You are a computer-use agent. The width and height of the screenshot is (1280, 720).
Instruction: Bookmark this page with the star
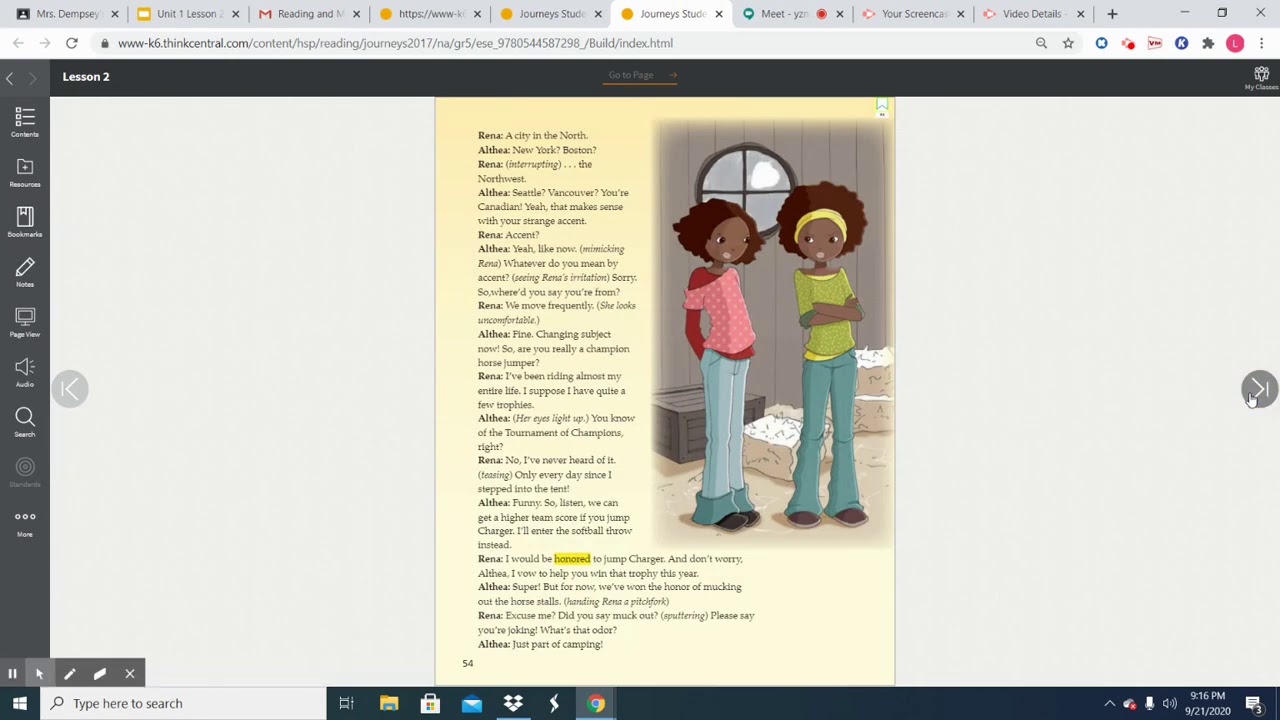pyautogui.click(x=1068, y=43)
